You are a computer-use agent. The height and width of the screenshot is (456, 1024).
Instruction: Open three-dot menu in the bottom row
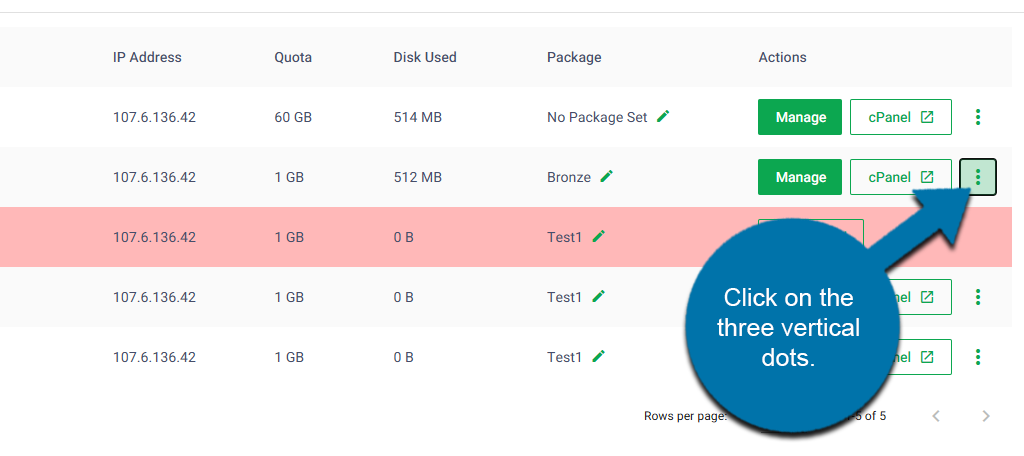(x=978, y=357)
